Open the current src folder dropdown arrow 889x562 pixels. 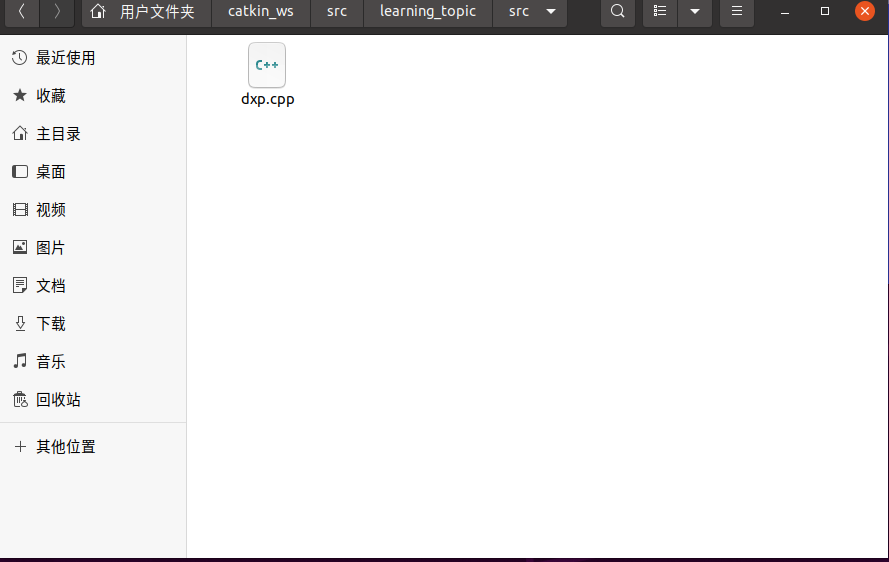click(551, 11)
